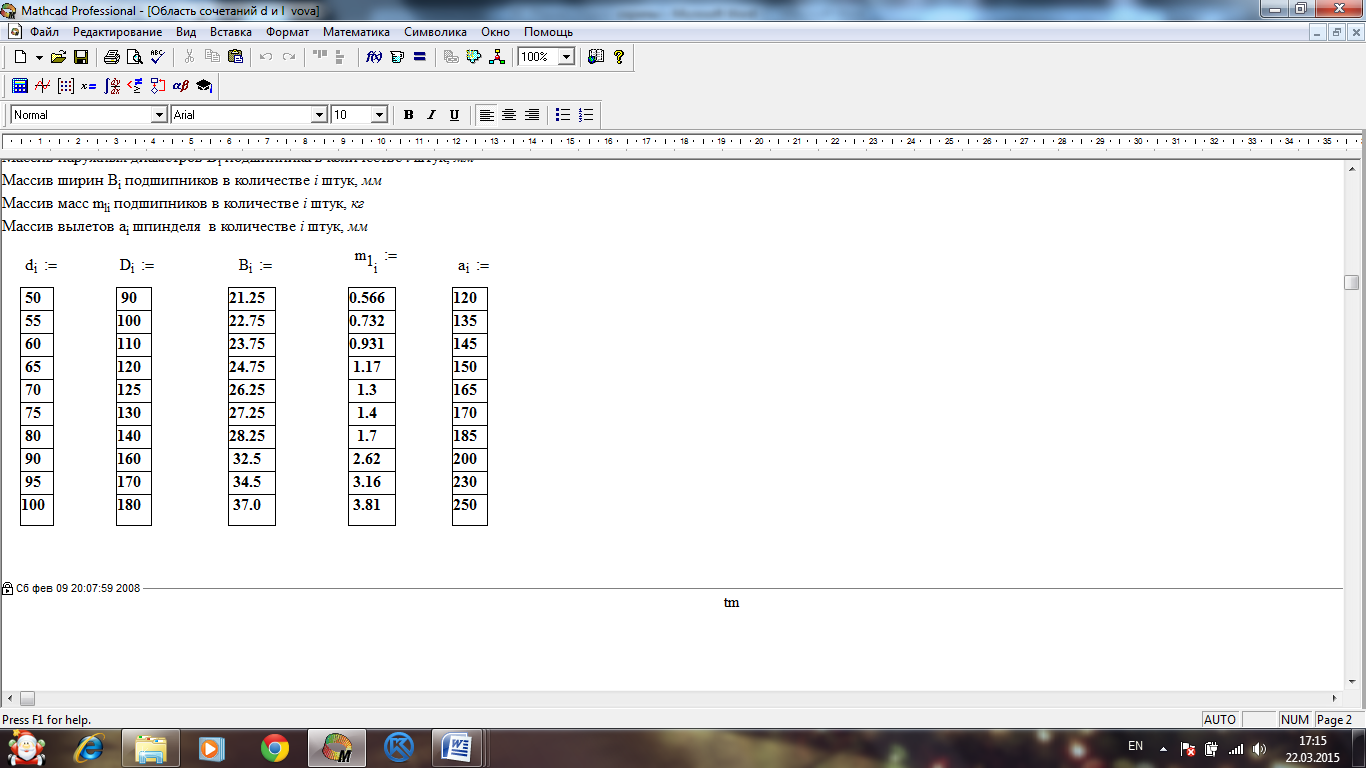This screenshot has width=1366, height=768.
Task: Open the Greek symbols palette
Action: tap(181, 86)
